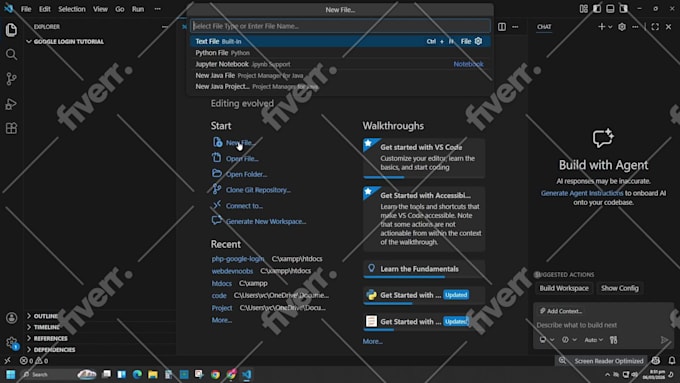
Task: Select New Java Project option
Action: tap(340, 86)
